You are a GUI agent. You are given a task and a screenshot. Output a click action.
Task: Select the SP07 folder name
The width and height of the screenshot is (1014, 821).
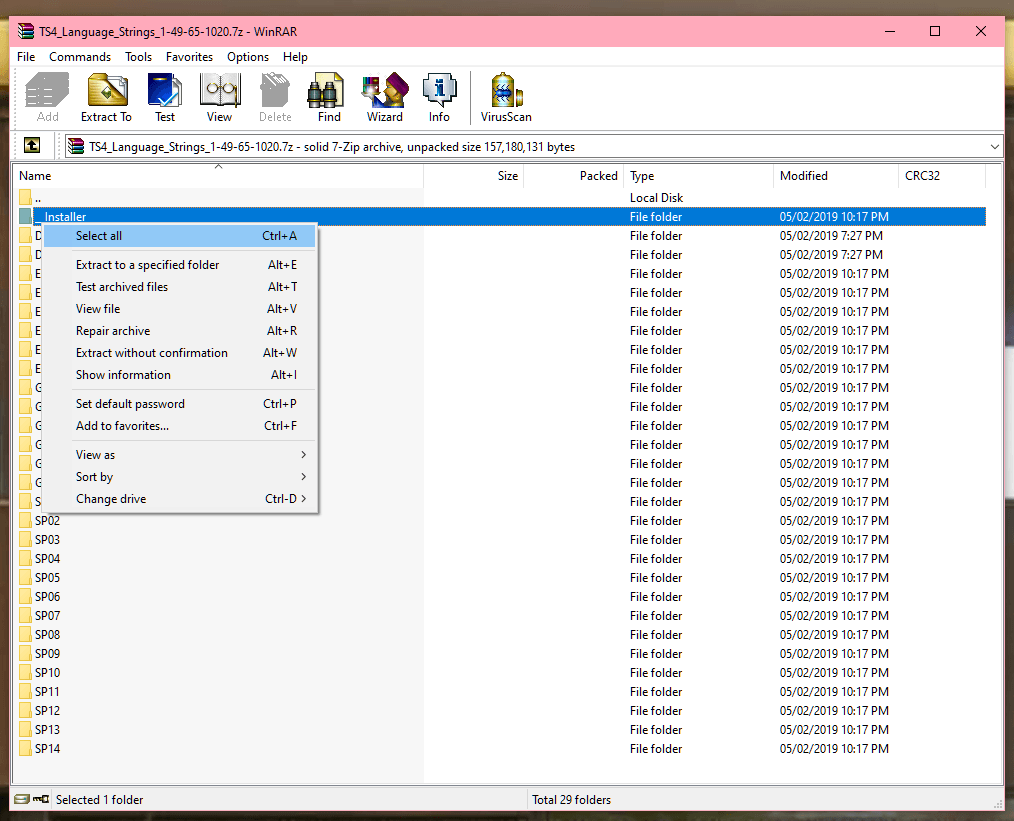(47, 615)
